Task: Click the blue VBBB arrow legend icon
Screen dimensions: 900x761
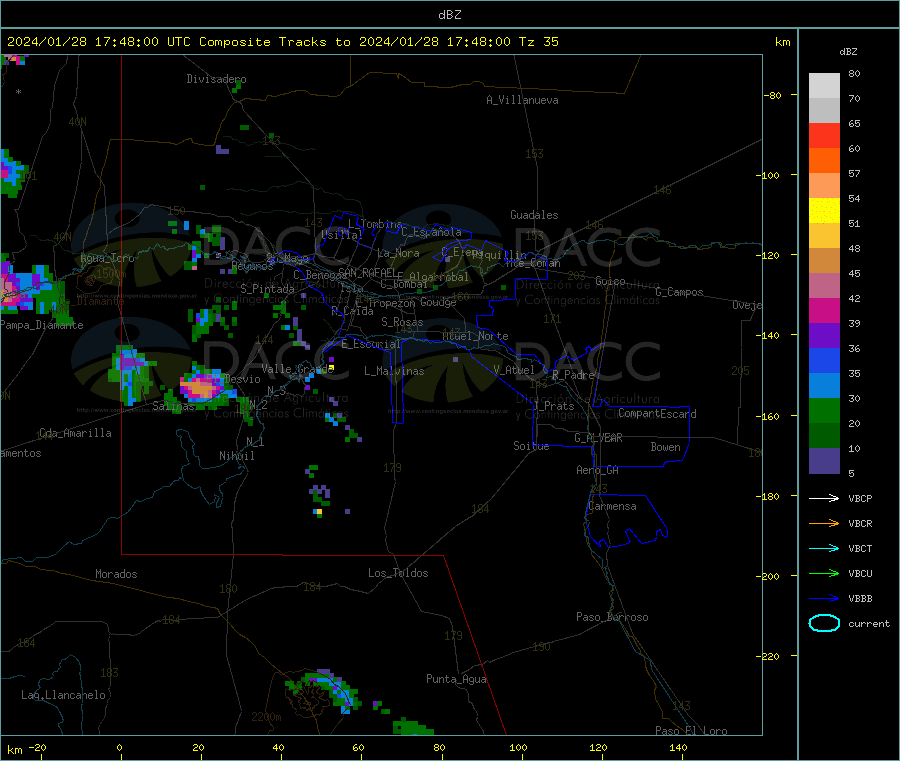Action: 824,599
